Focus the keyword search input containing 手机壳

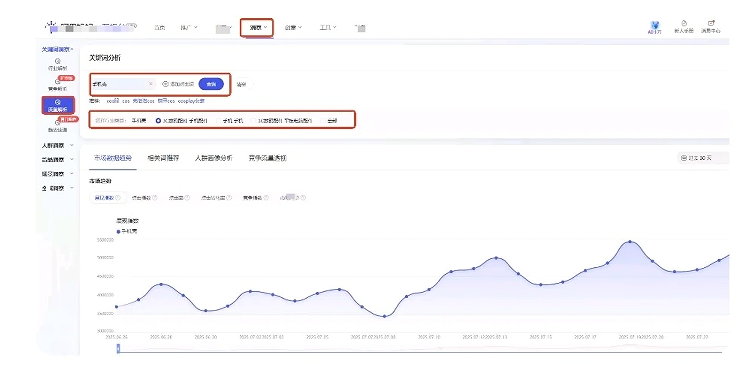pos(123,84)
